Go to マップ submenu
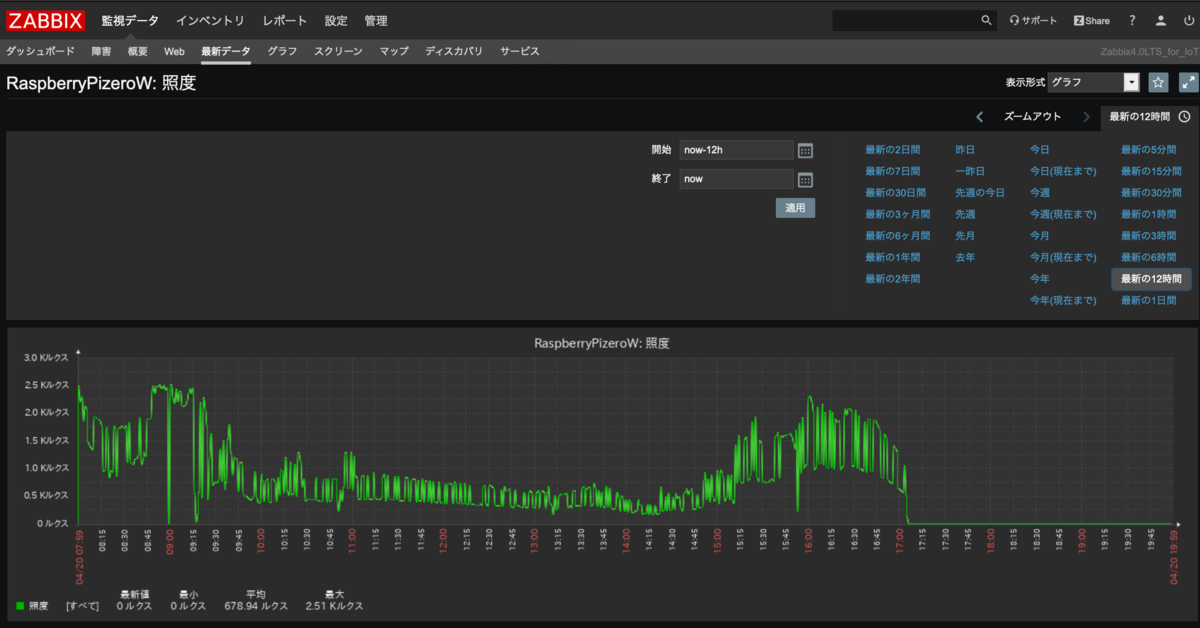 click(394, 51)
